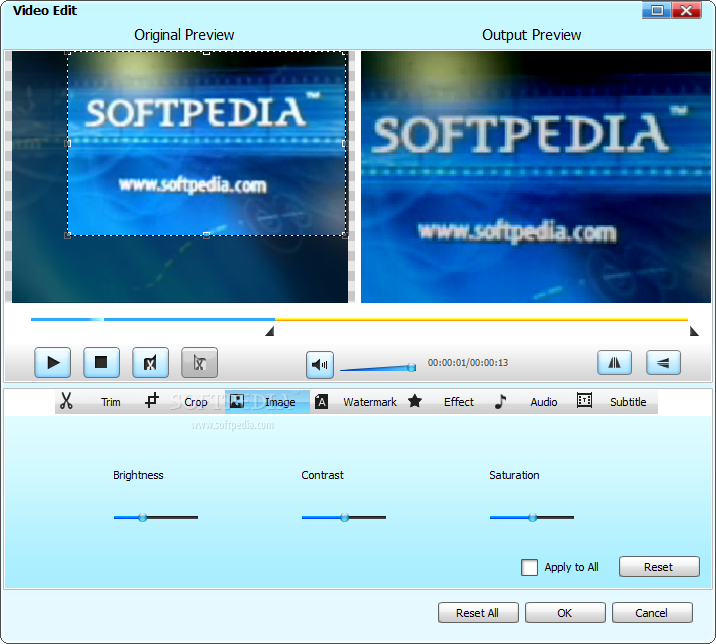Image resolution: width=716 pixels, height=644 pixels.
Task: Mute the audio with the speaker icon
Action: click(x=320, y=364)
